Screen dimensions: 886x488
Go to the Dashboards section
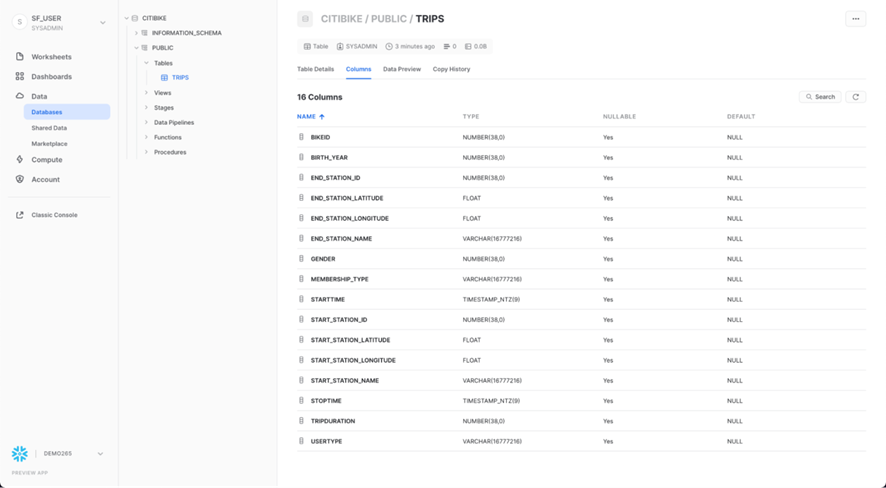[x=51, y=77]
